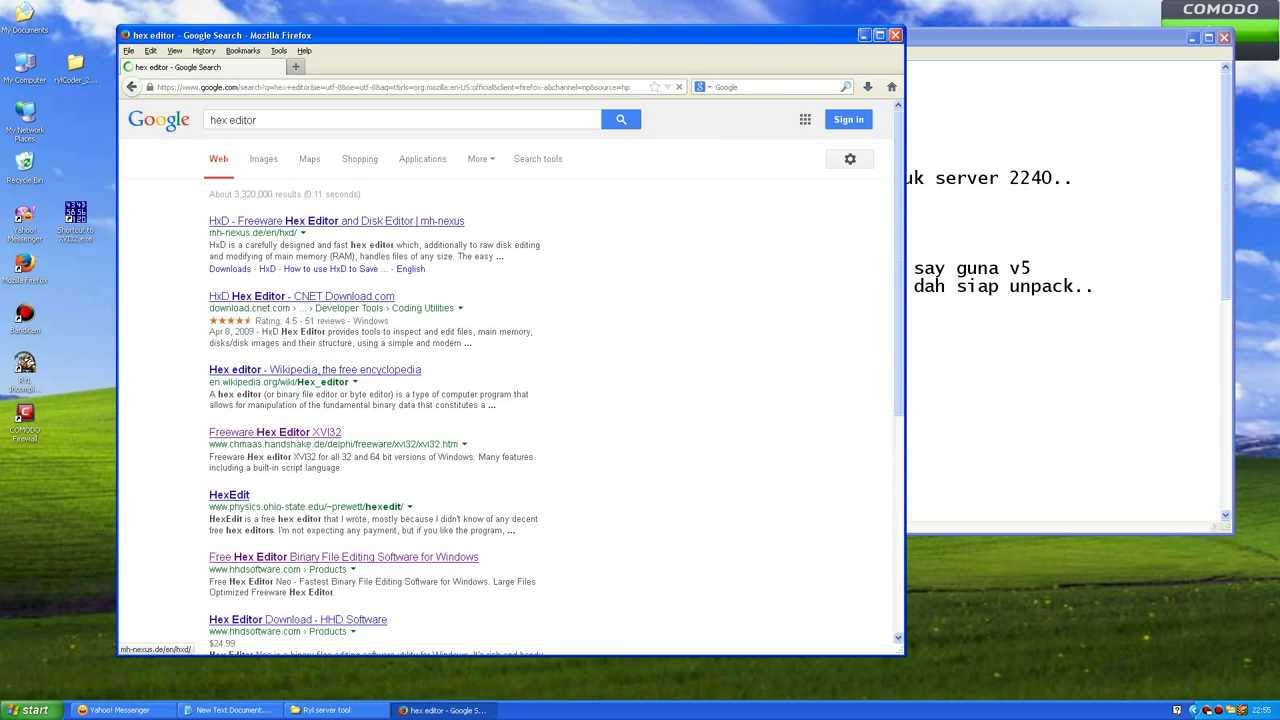Click the magnifier in Firefox search box
Viewport: 1280px width, 720px height.
pos(846,87)
